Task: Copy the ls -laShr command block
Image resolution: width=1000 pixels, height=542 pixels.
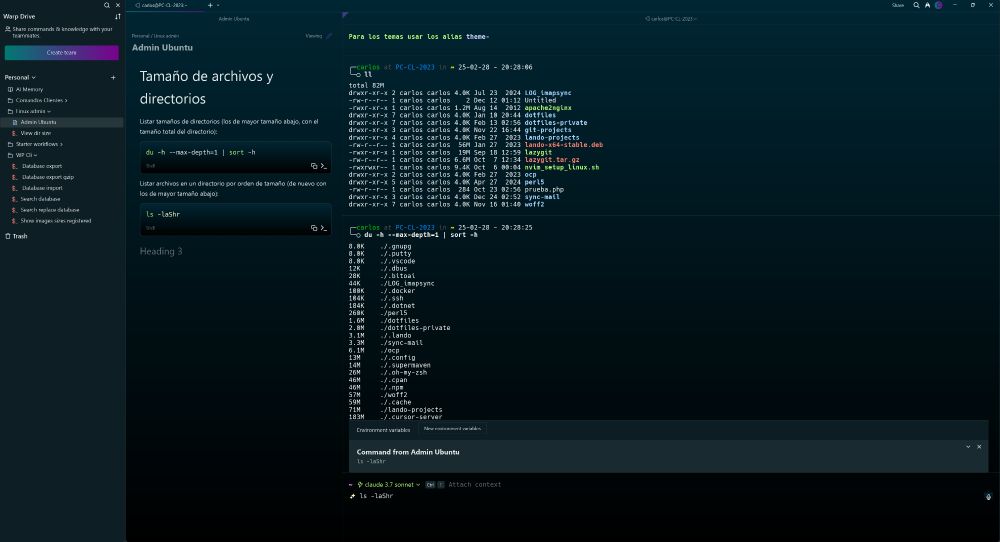Action: pos(314,228)
